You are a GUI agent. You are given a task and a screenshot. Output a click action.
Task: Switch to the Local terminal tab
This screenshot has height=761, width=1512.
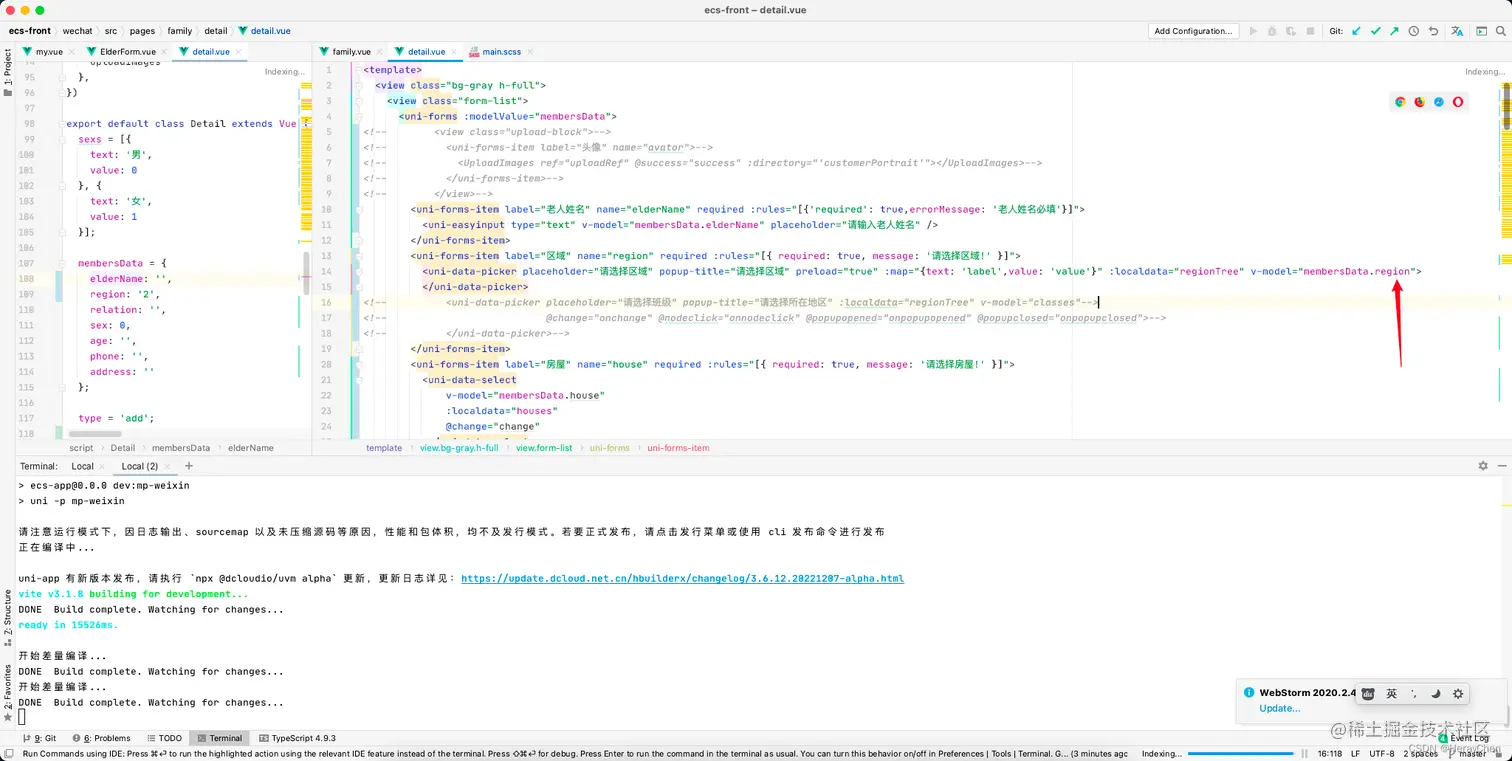coord(82,466)
